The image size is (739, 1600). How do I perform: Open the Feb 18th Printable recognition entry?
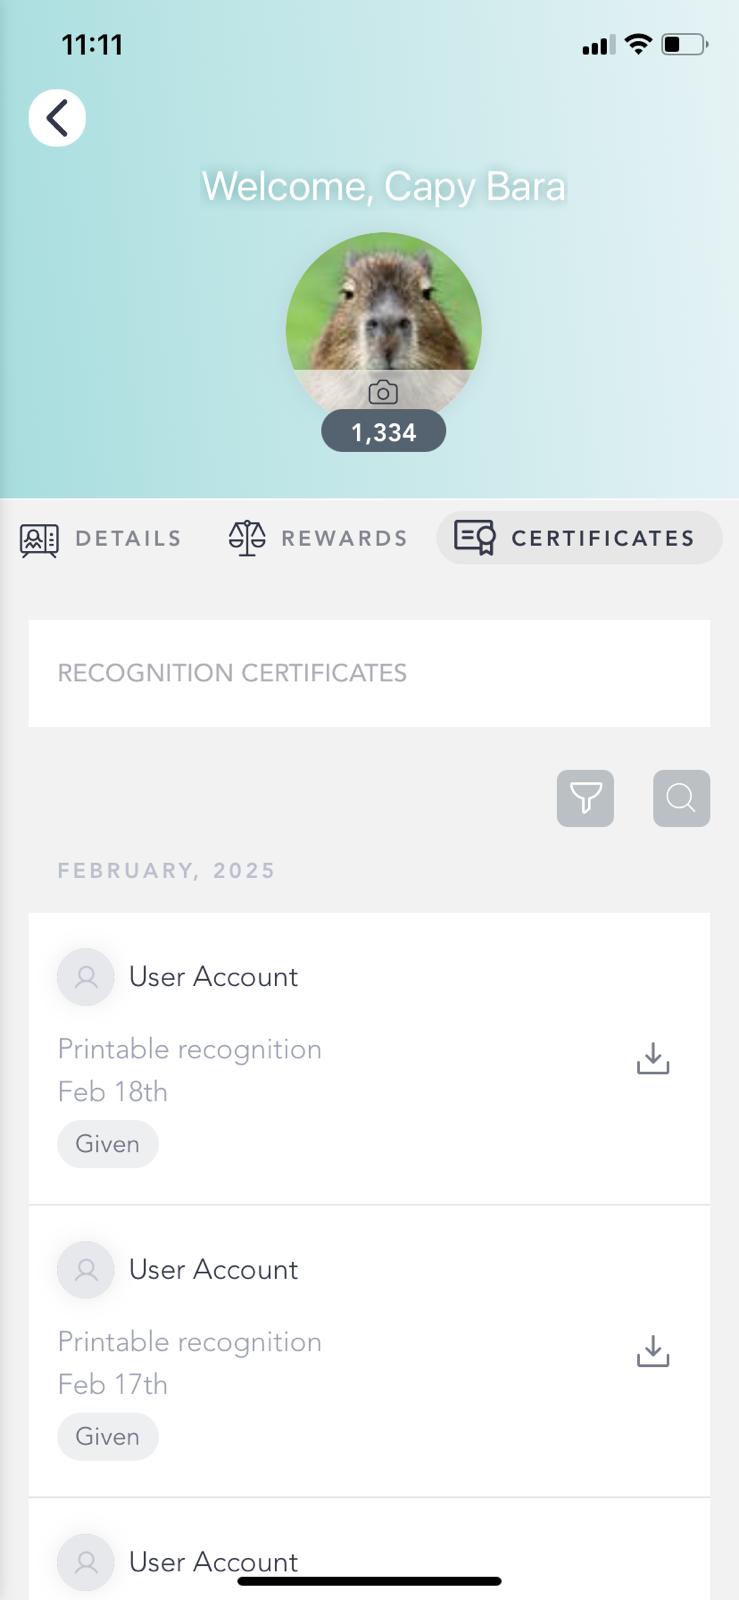point(190,1049)
